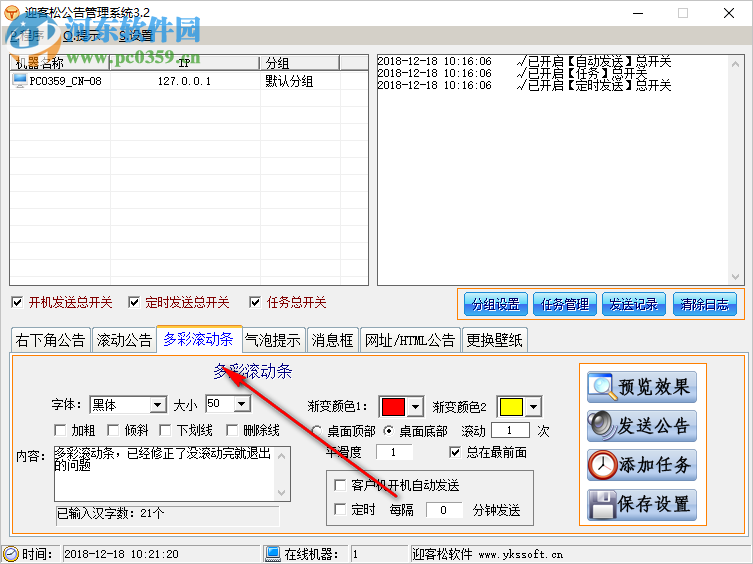Select the computer icon for PC0359_CN-08
The height and width of the screenshot is (564, 753).
click(20, 80)
